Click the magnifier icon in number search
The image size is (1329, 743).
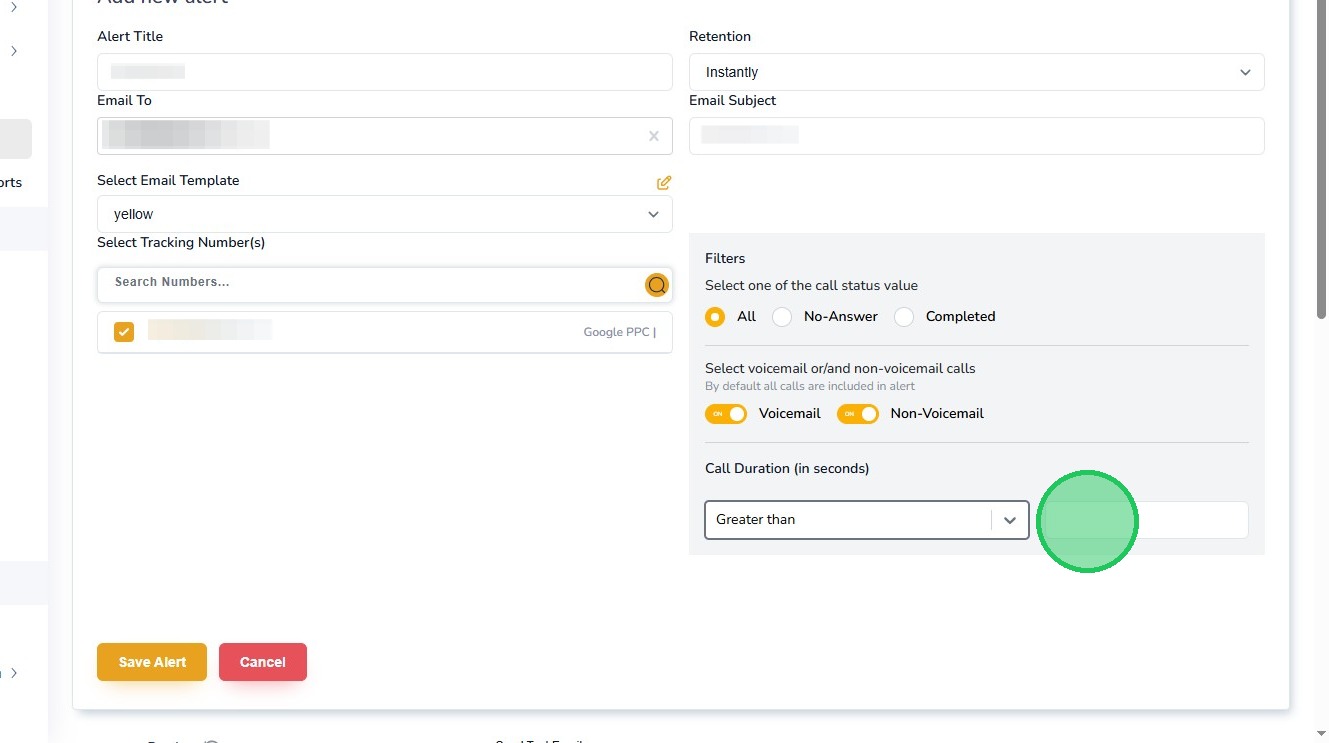[656, 285]
